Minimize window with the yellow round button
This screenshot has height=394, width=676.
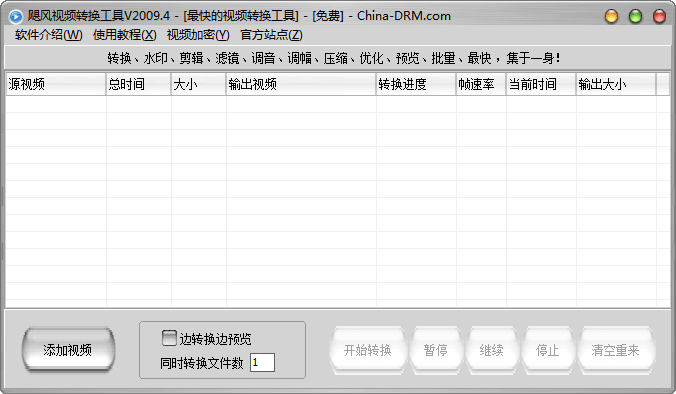(611, 16)
